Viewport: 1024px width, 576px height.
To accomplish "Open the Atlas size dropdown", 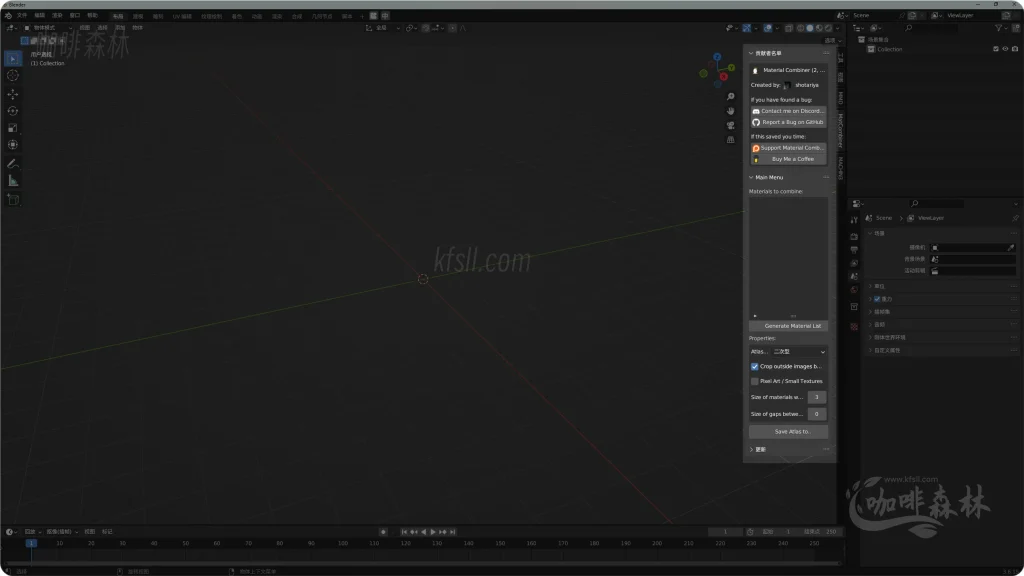I will point(799,352).
